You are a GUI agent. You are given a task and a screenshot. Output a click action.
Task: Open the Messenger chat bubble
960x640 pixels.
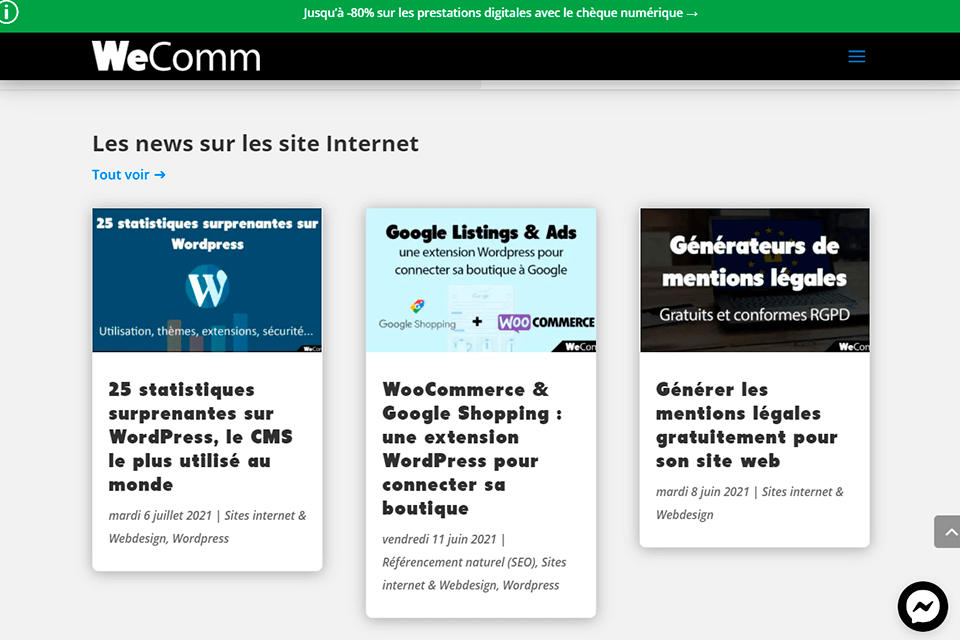pos(923,606)
